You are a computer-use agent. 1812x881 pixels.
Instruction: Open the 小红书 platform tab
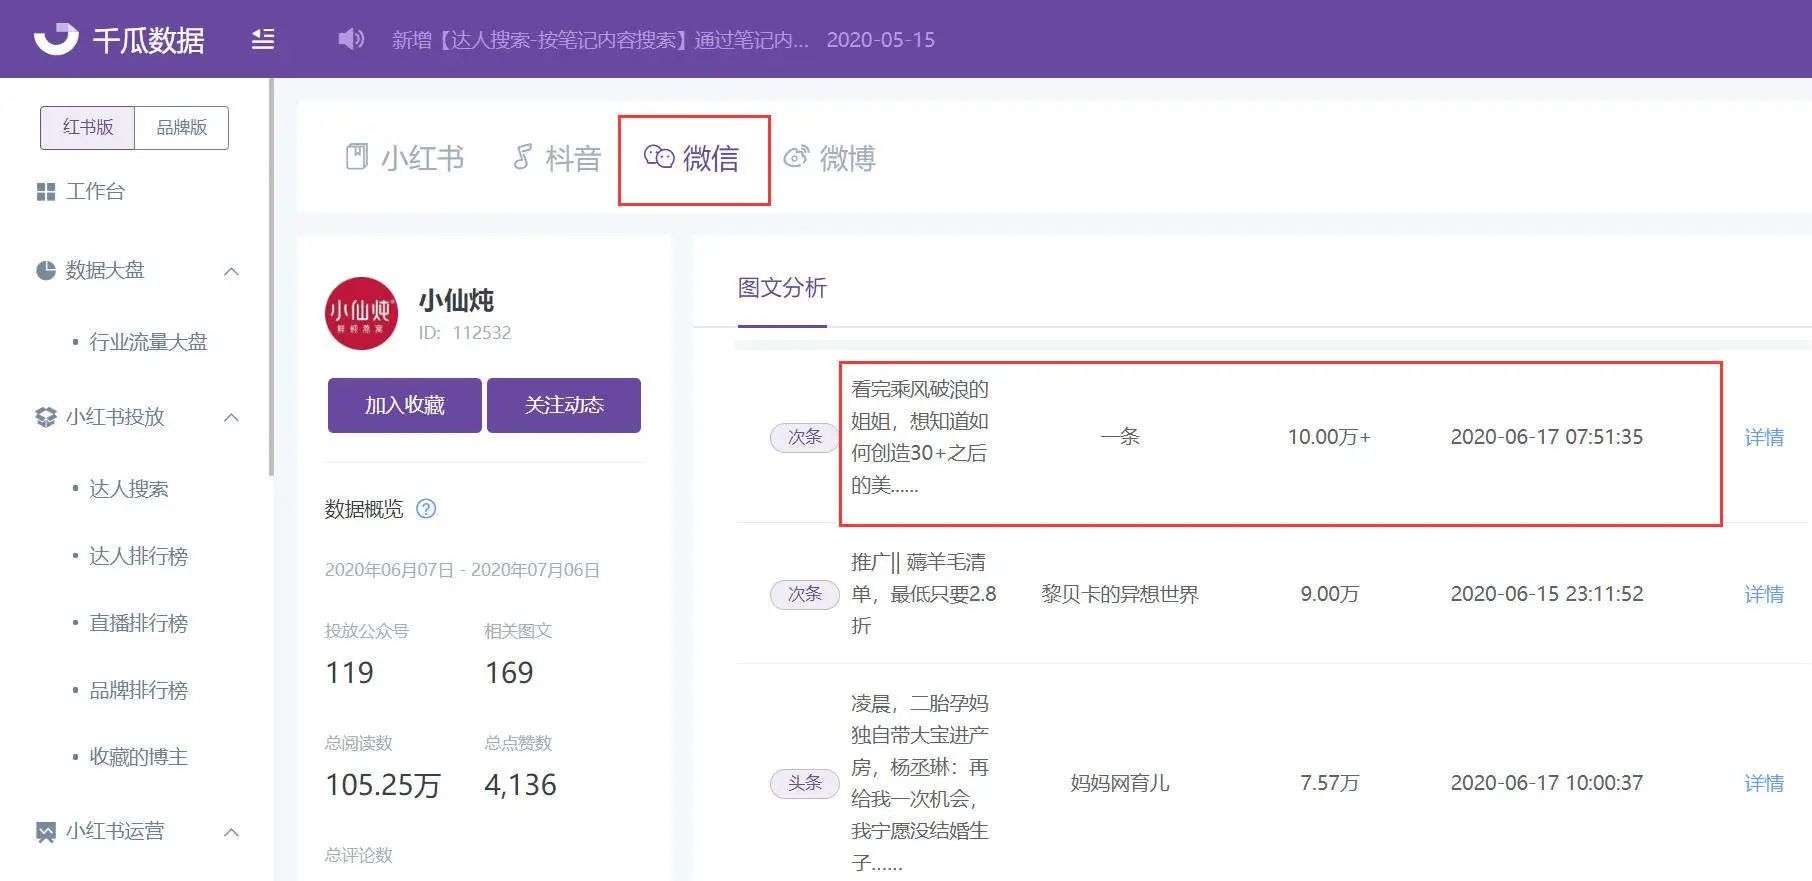point(405,158)
